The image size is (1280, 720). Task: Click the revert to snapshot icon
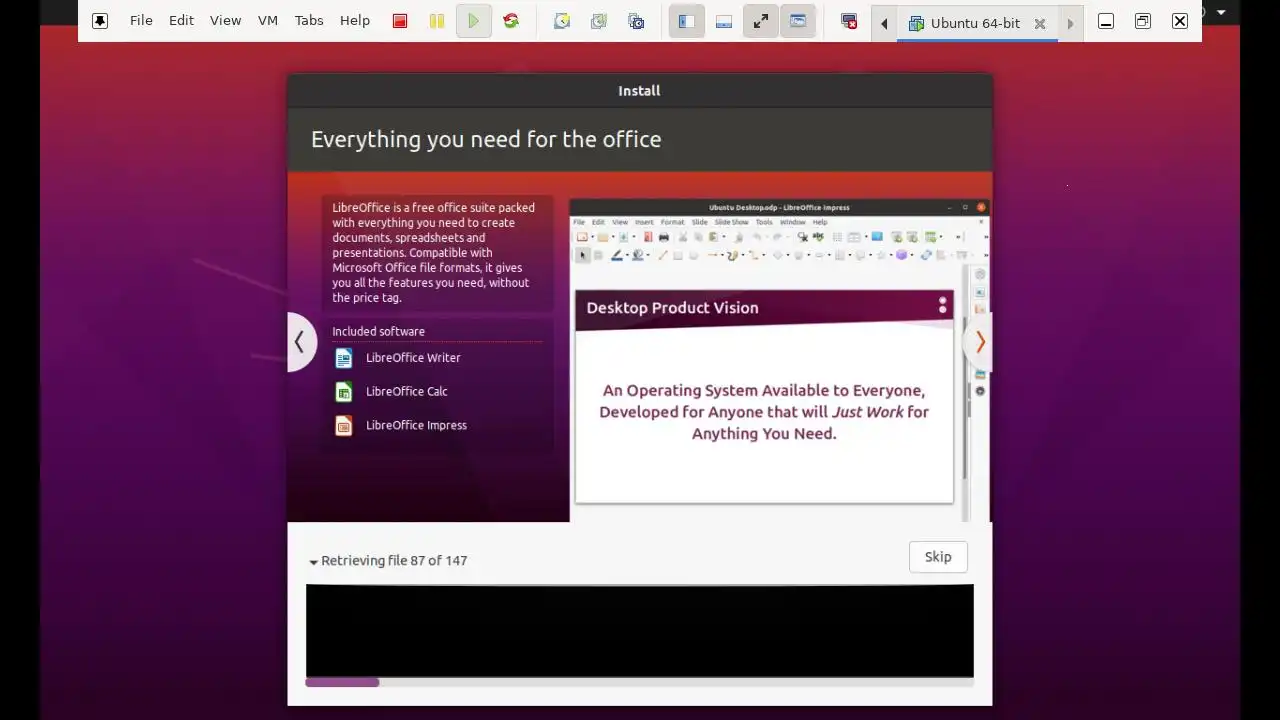click(x=599, y=21)
